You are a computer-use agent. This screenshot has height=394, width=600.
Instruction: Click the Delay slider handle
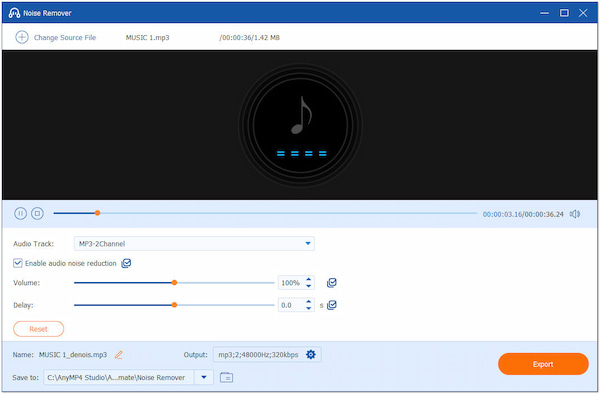click(174, 305)
